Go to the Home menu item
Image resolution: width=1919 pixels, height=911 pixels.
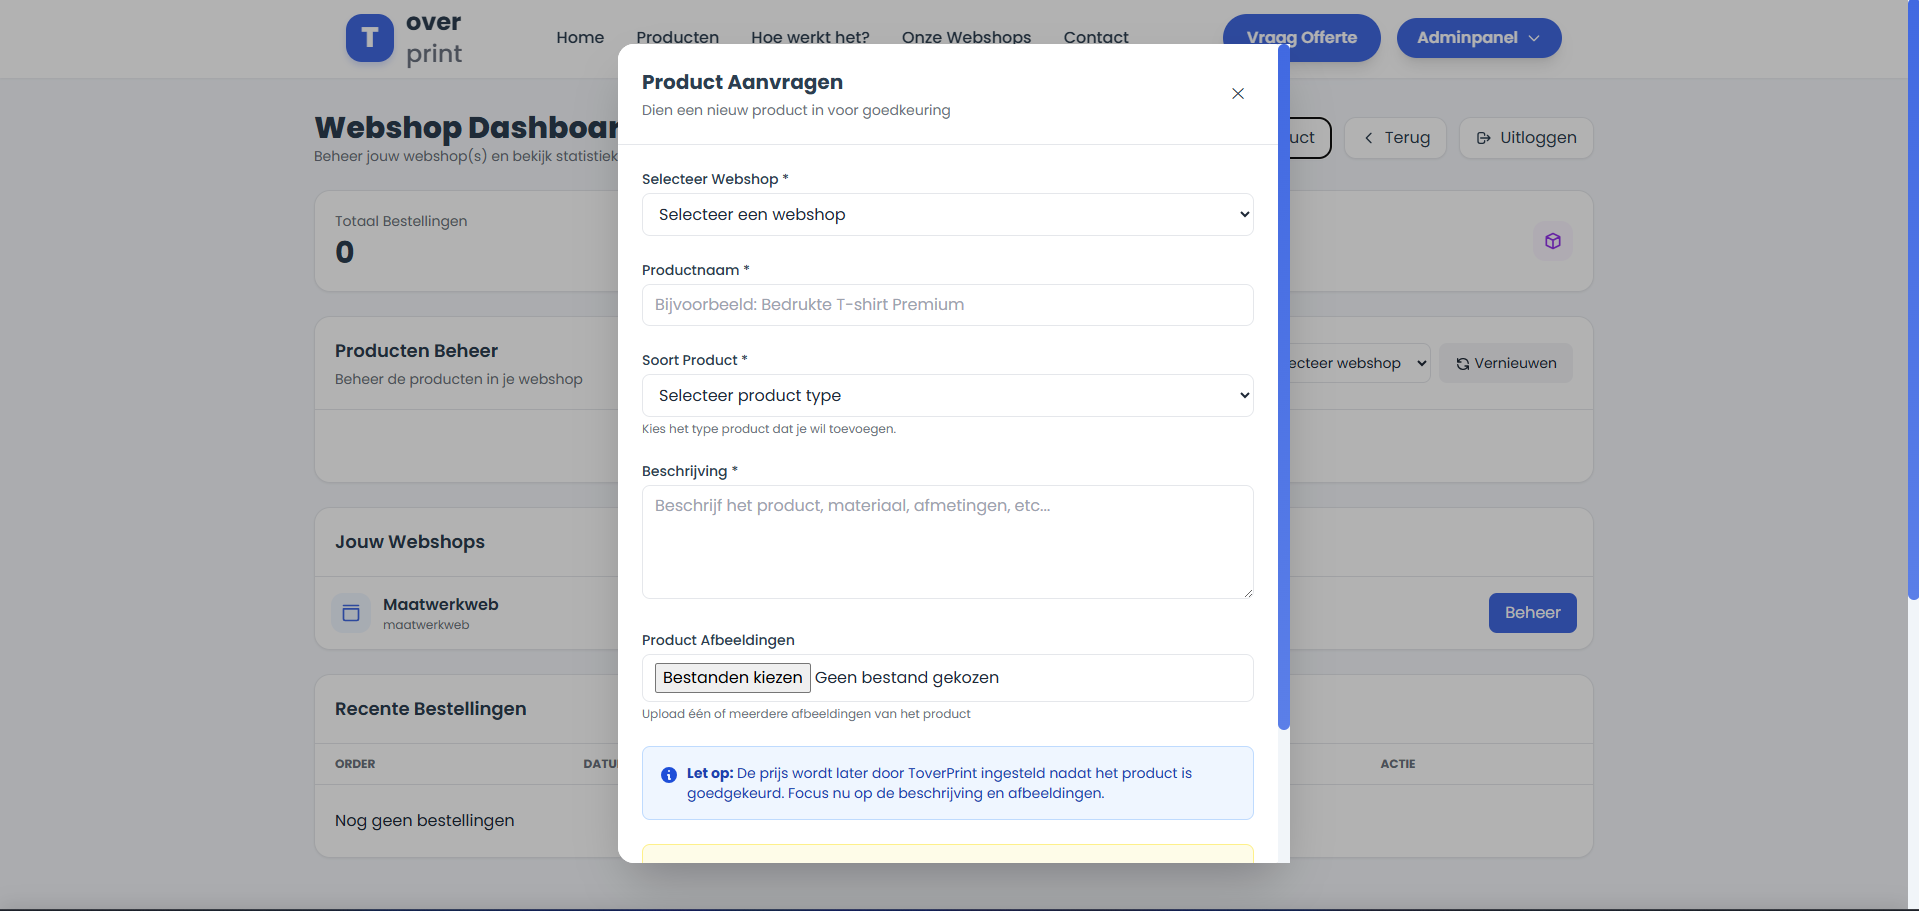pyautogui.click(x=580, y=38)
